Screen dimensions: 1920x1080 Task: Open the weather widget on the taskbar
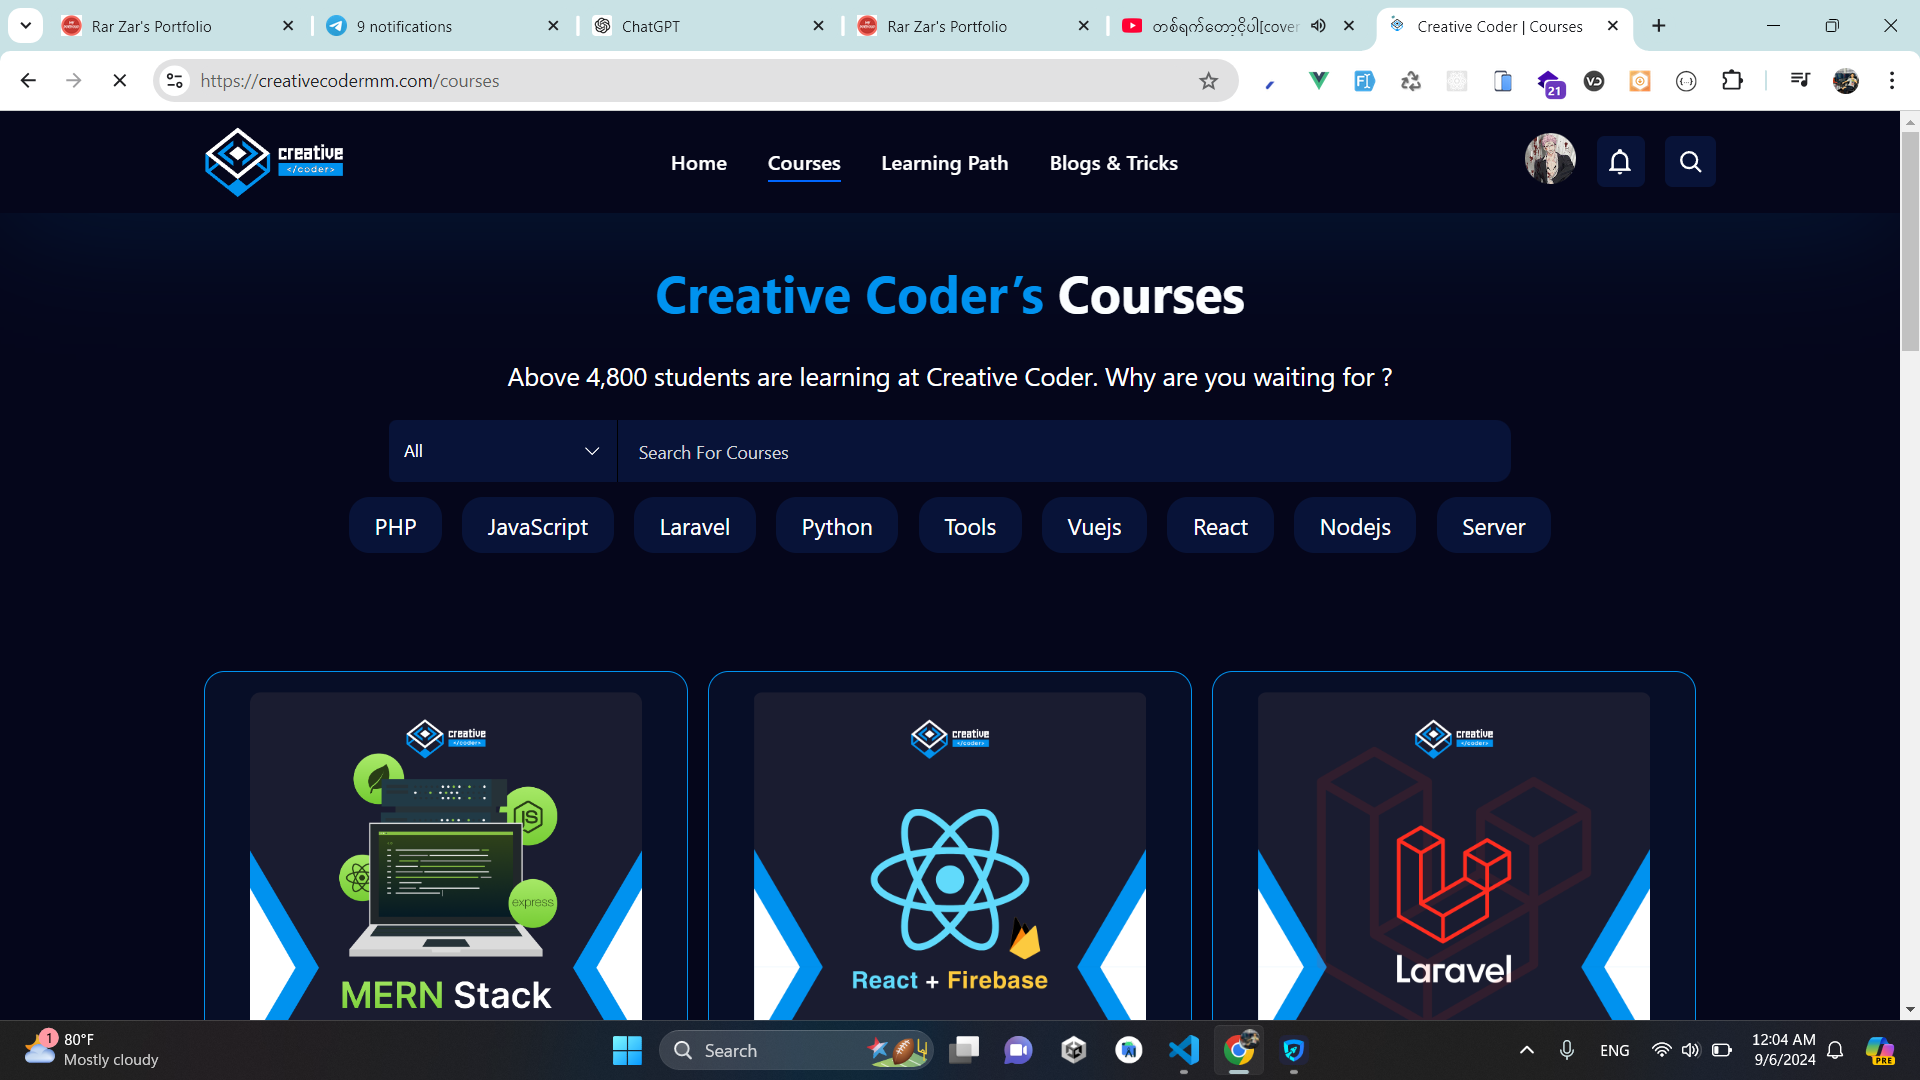click(x=92, y=1050)
